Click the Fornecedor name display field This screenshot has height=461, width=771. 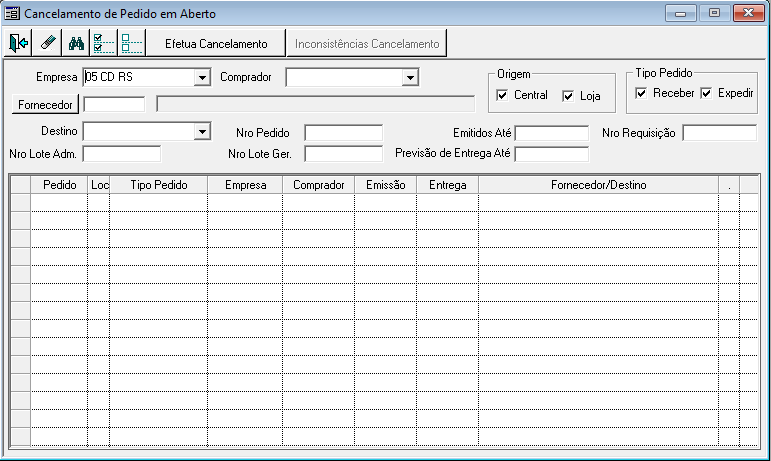[x=316, y=105]
